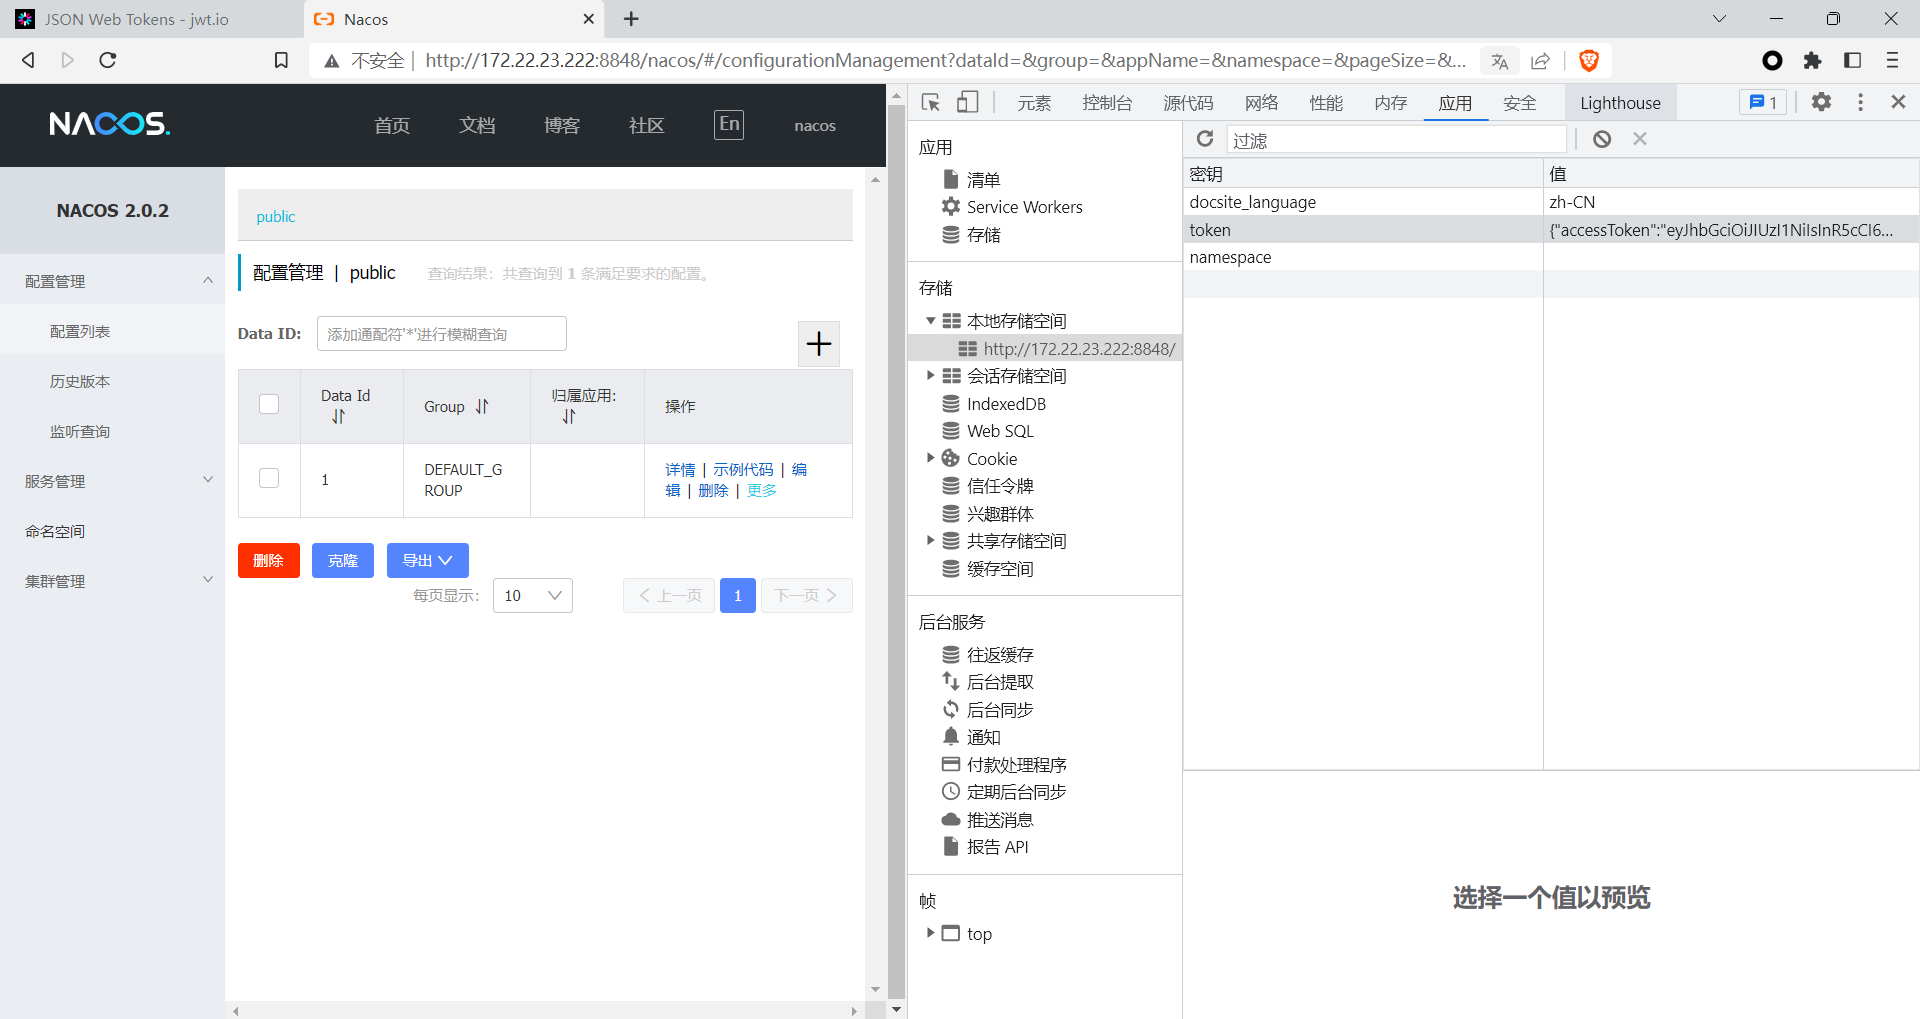Expand 服务管理 sidebar menu
This screenshot has height=1019, width=1920.
(112, 481)
